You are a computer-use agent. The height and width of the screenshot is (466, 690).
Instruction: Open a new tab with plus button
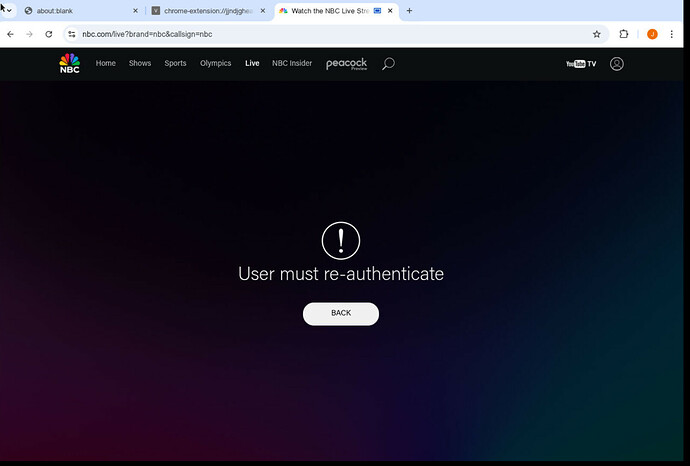click(x=409, y=10)
